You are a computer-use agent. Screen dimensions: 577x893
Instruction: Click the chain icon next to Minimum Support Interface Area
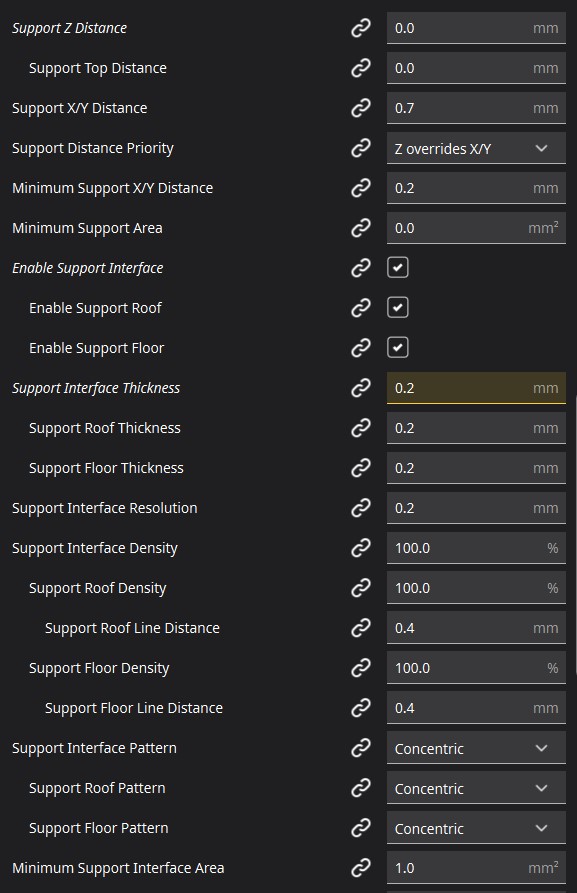[361, 868]
